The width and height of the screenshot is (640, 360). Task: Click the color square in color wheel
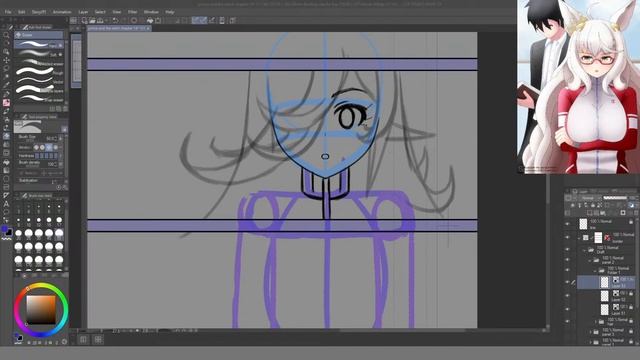pos(41,310)
